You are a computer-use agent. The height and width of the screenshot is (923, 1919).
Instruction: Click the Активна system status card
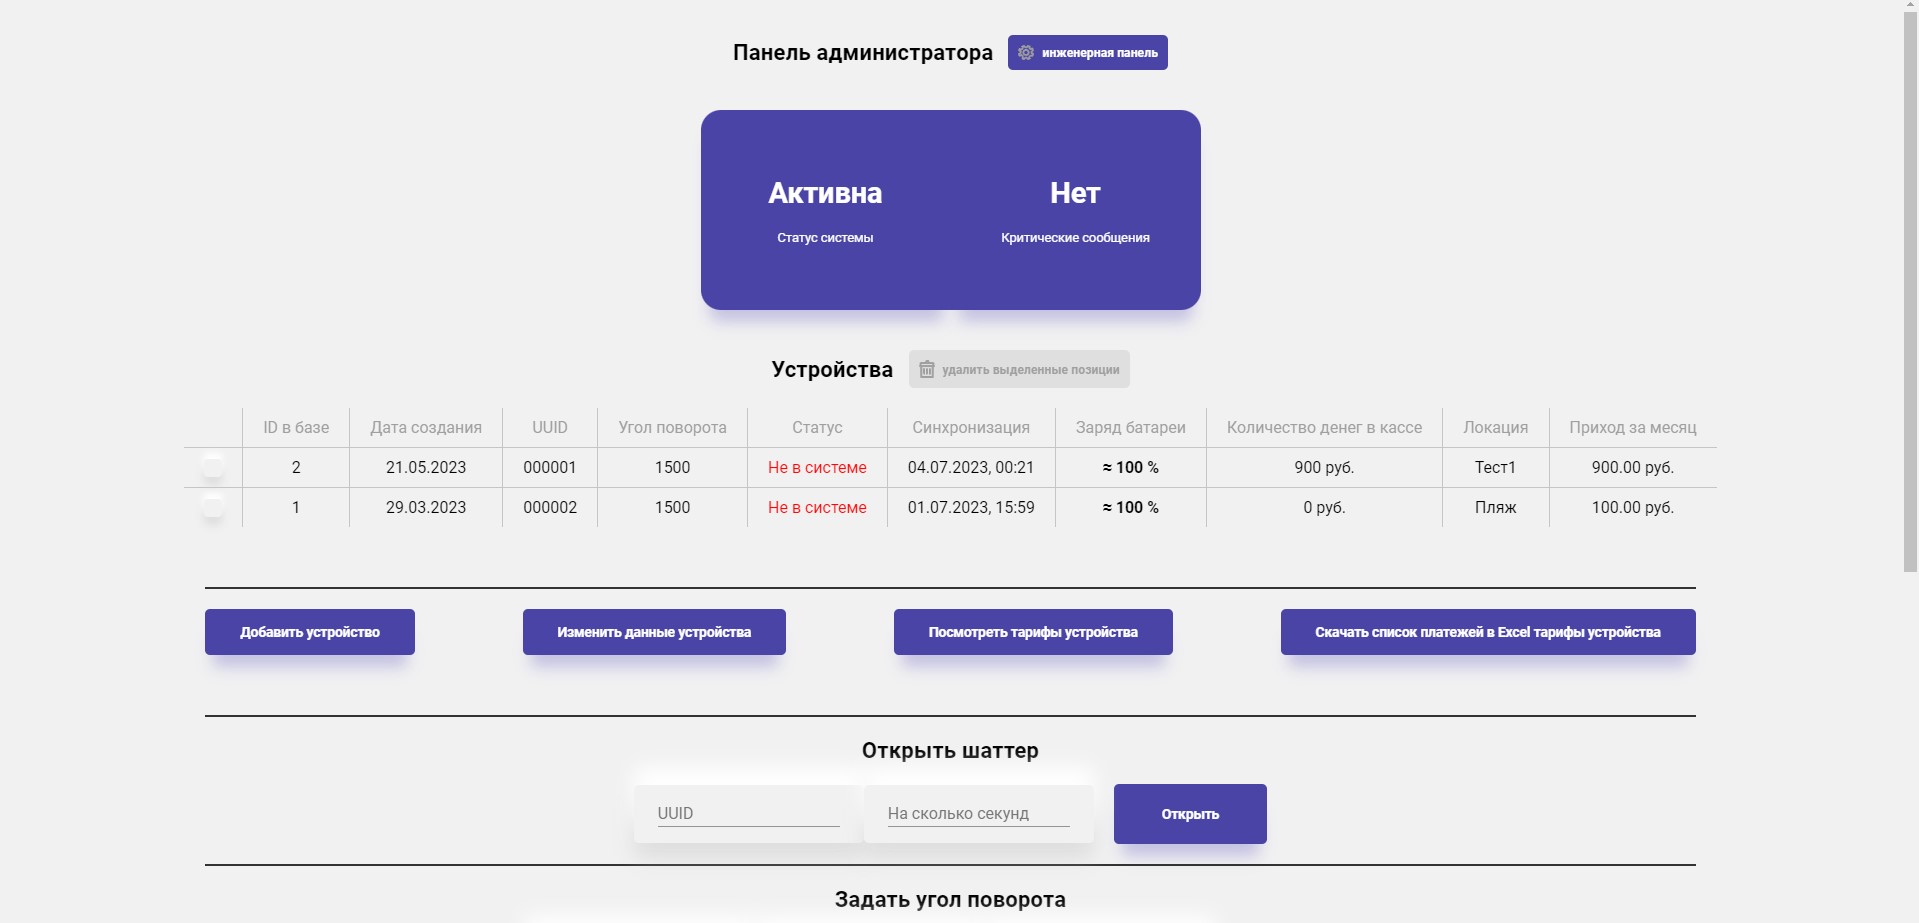825,210
